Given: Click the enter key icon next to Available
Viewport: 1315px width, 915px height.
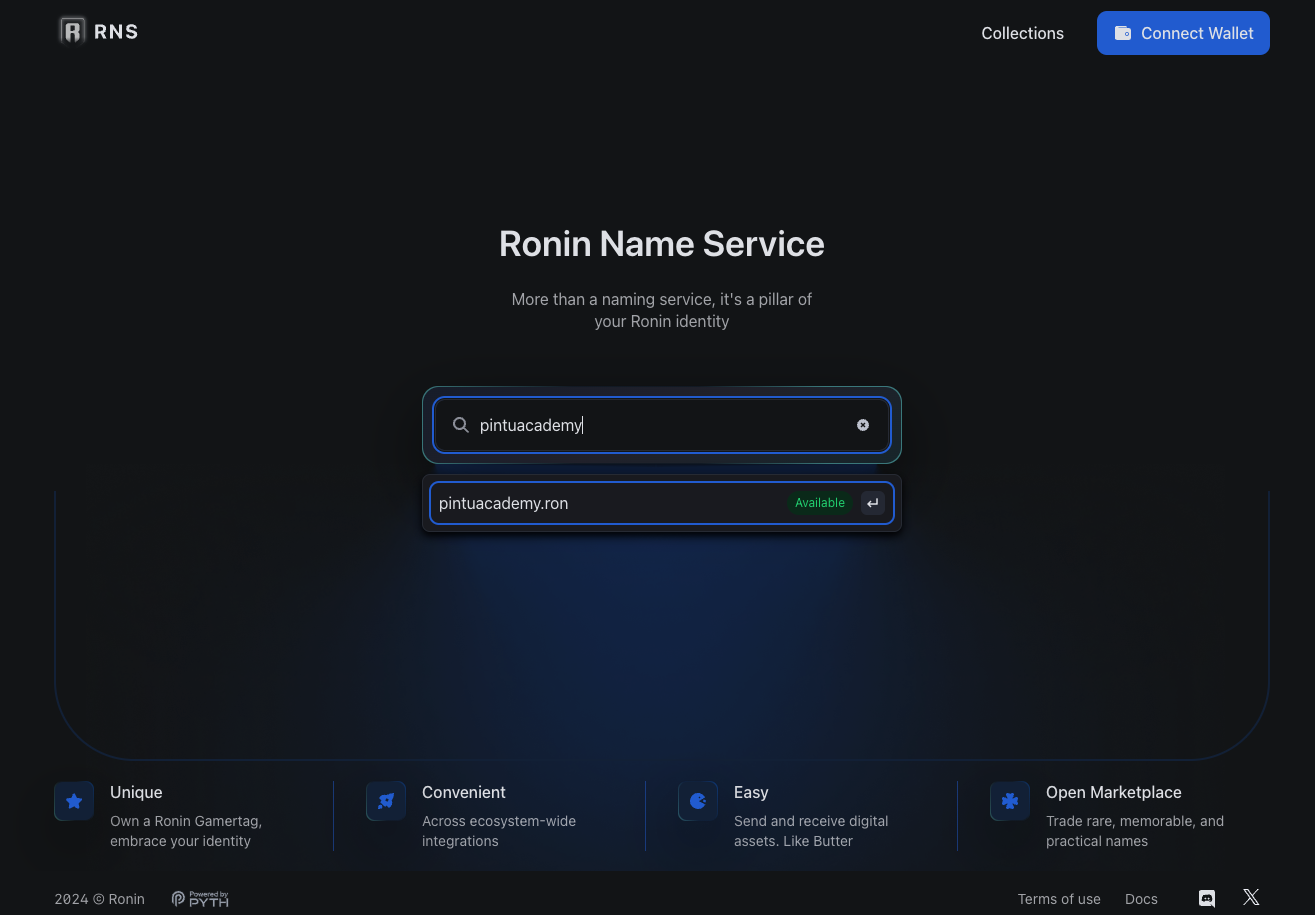Looking at the screenshot, I should pyautogui.click(x=872, y=503).
